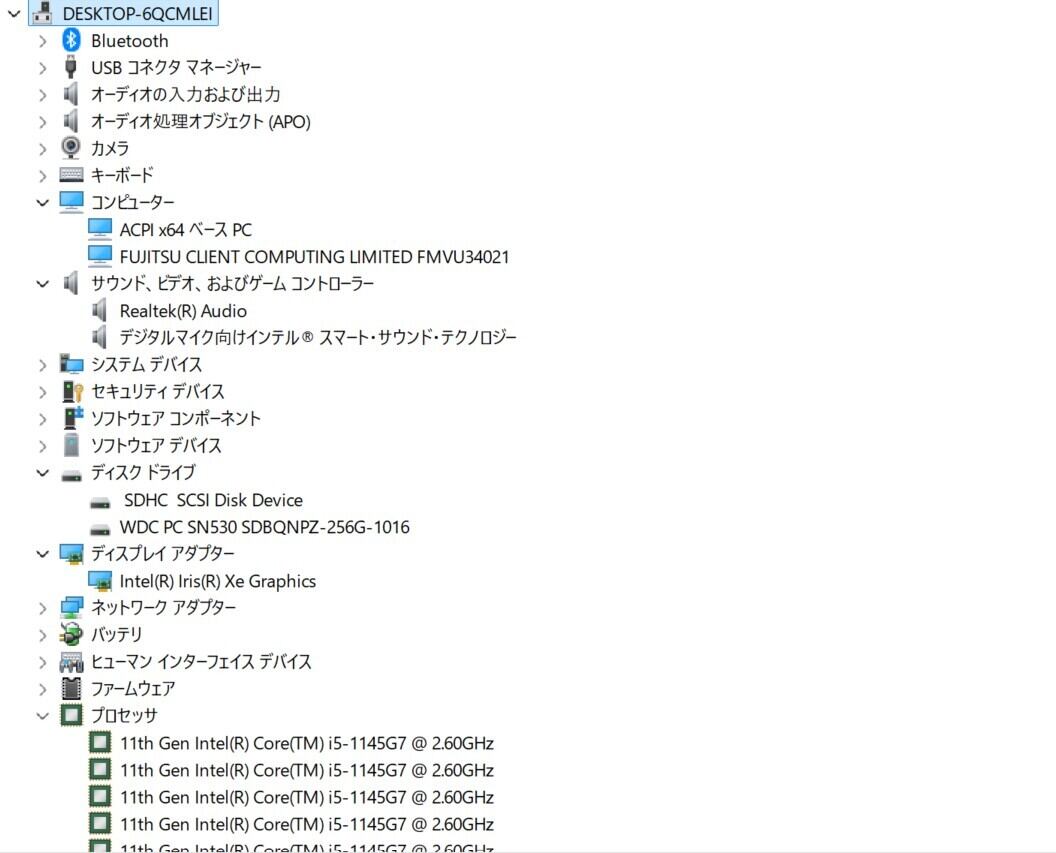Click the USB コネクタ マネージャー plug icon
The width and height of the screenshot is (1056, 853).
tap(71, 67)
